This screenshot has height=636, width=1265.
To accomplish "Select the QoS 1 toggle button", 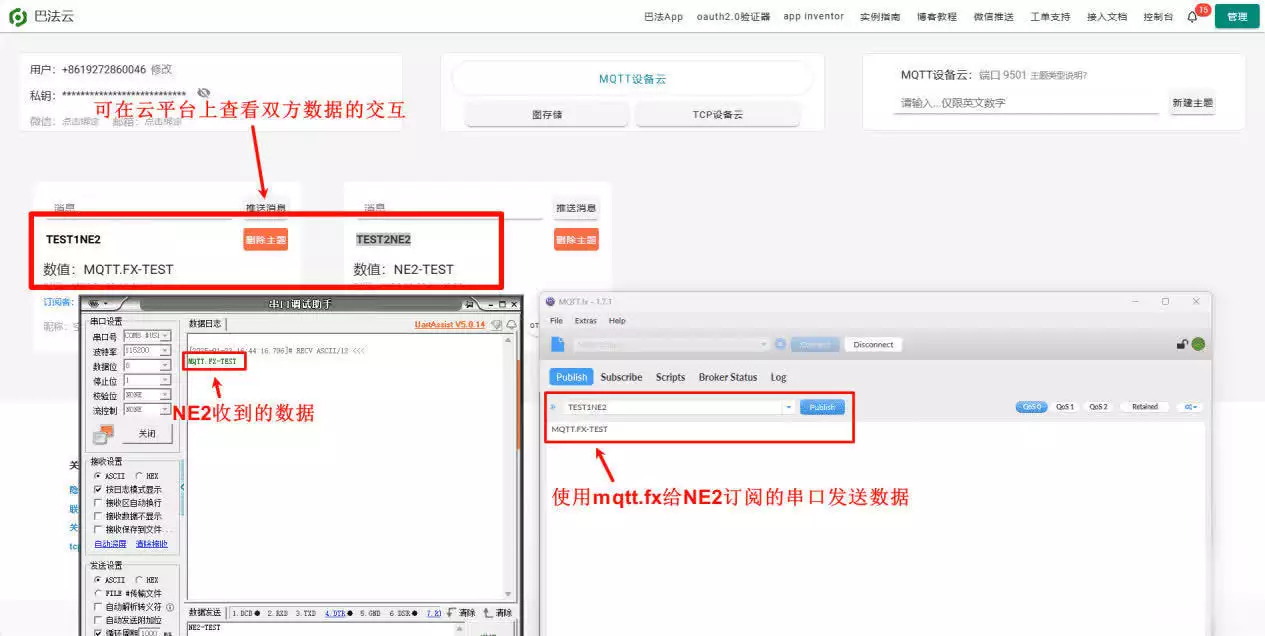I will coord(1065,407).
